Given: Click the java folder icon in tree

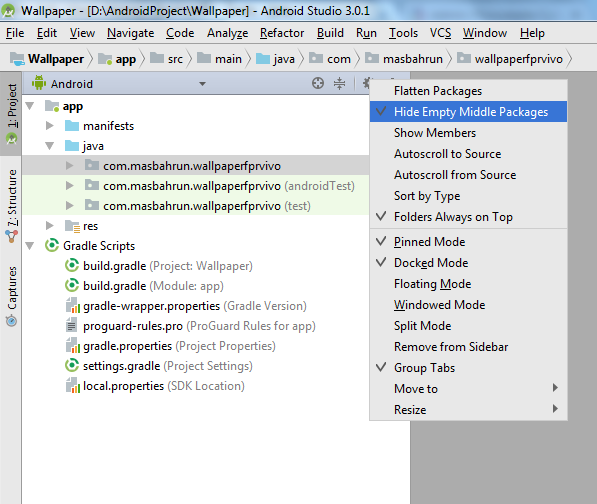Looking at the screenshot, I should tap(72, 145).
